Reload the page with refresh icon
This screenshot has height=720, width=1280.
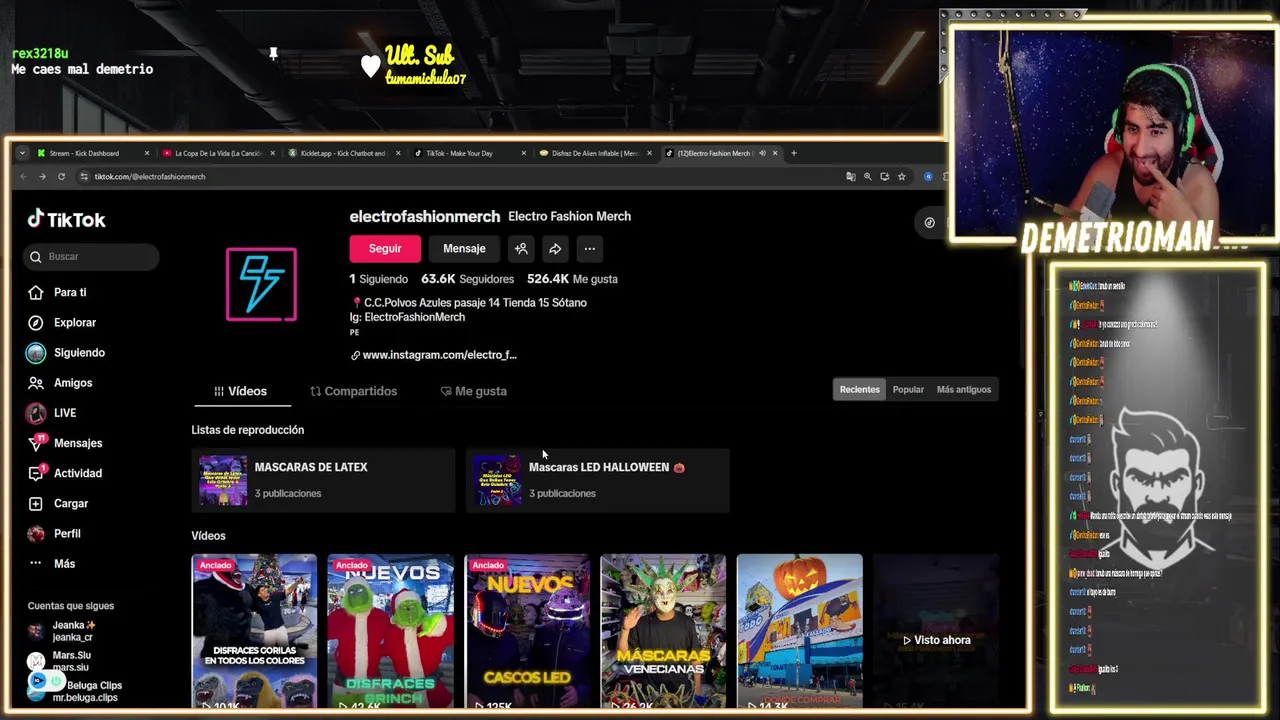point(61,176)
